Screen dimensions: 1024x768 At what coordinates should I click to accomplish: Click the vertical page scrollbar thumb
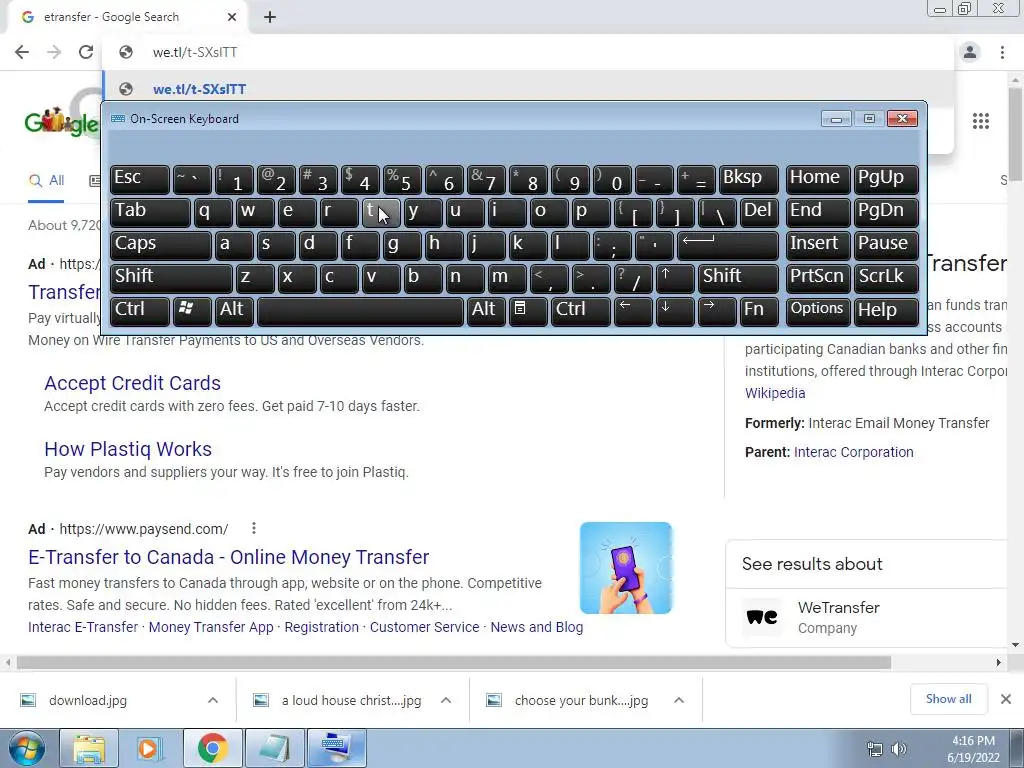[1015, 134]
